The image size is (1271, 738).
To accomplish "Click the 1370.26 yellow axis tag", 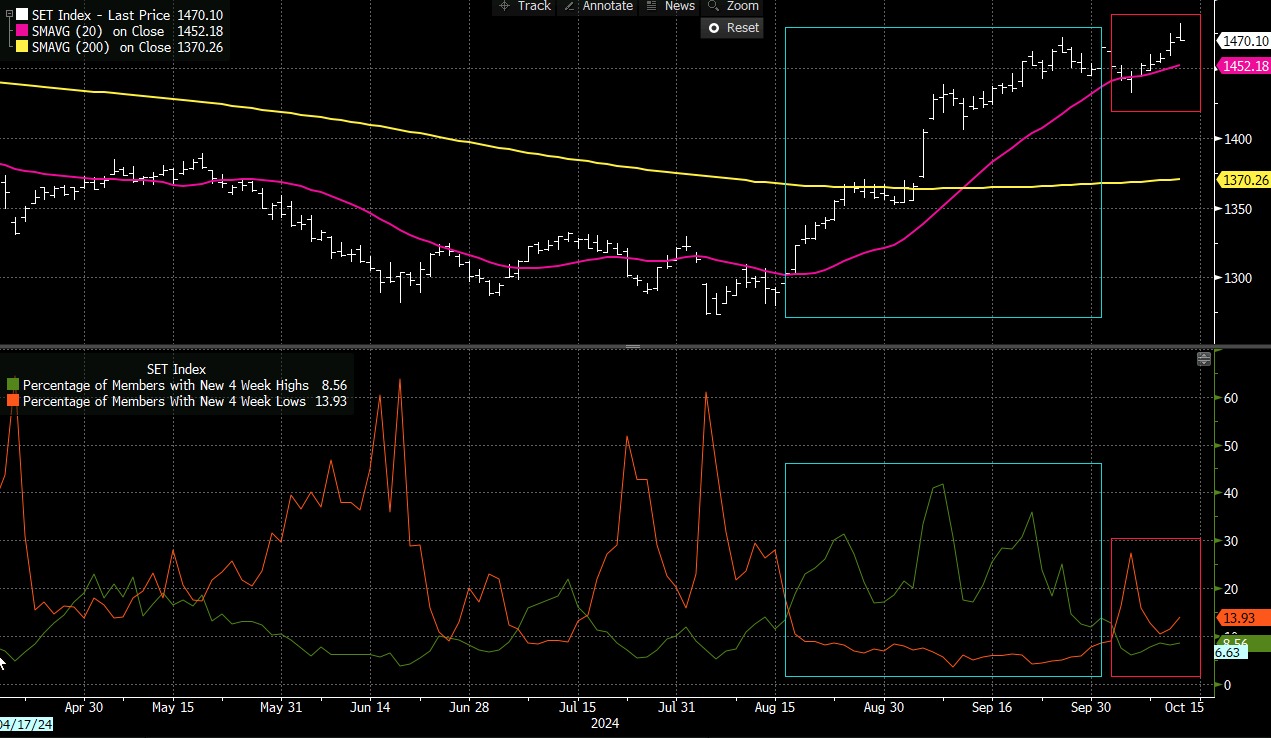I will pos(1244,180).
